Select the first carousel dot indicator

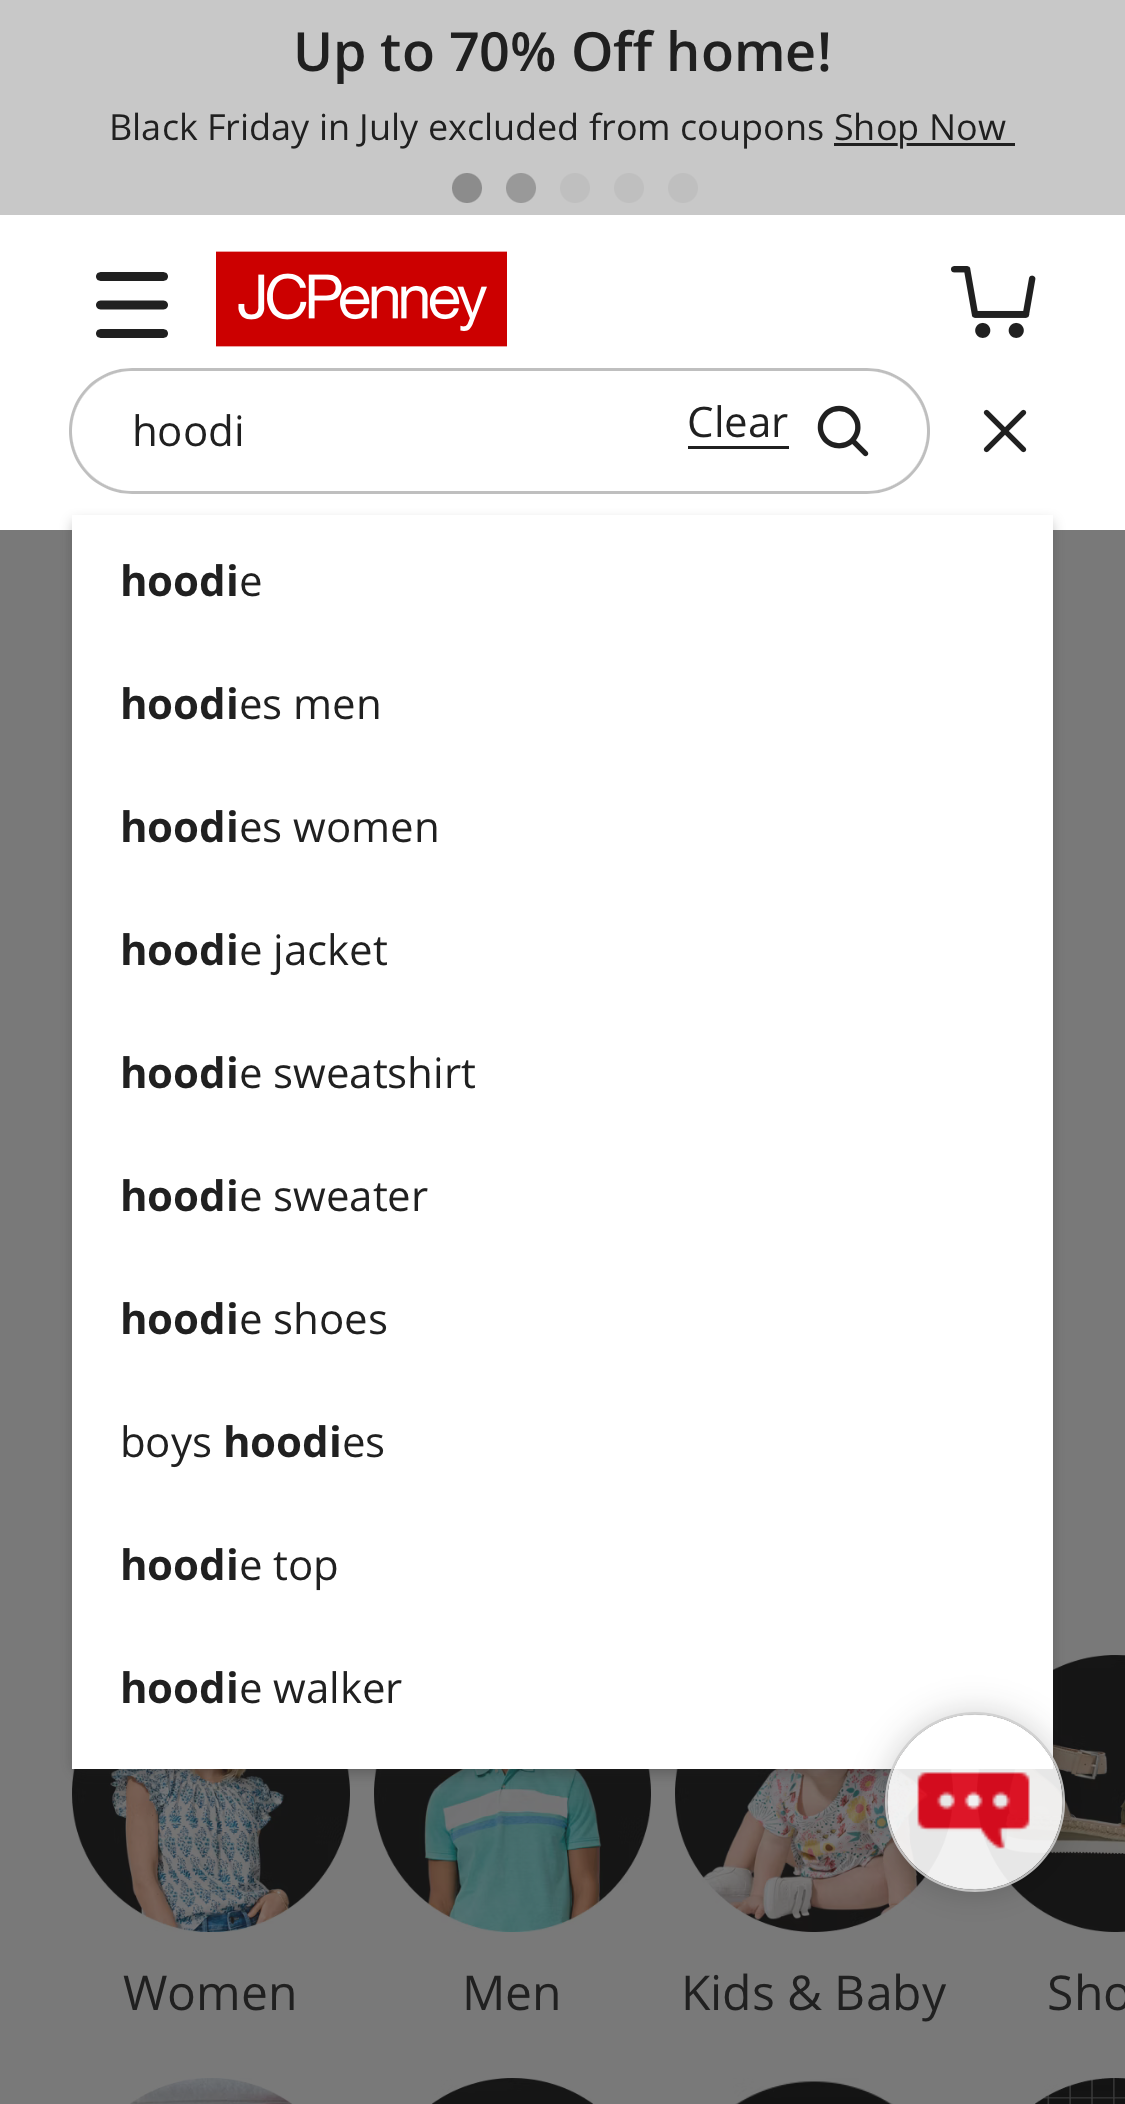point(466,186)
